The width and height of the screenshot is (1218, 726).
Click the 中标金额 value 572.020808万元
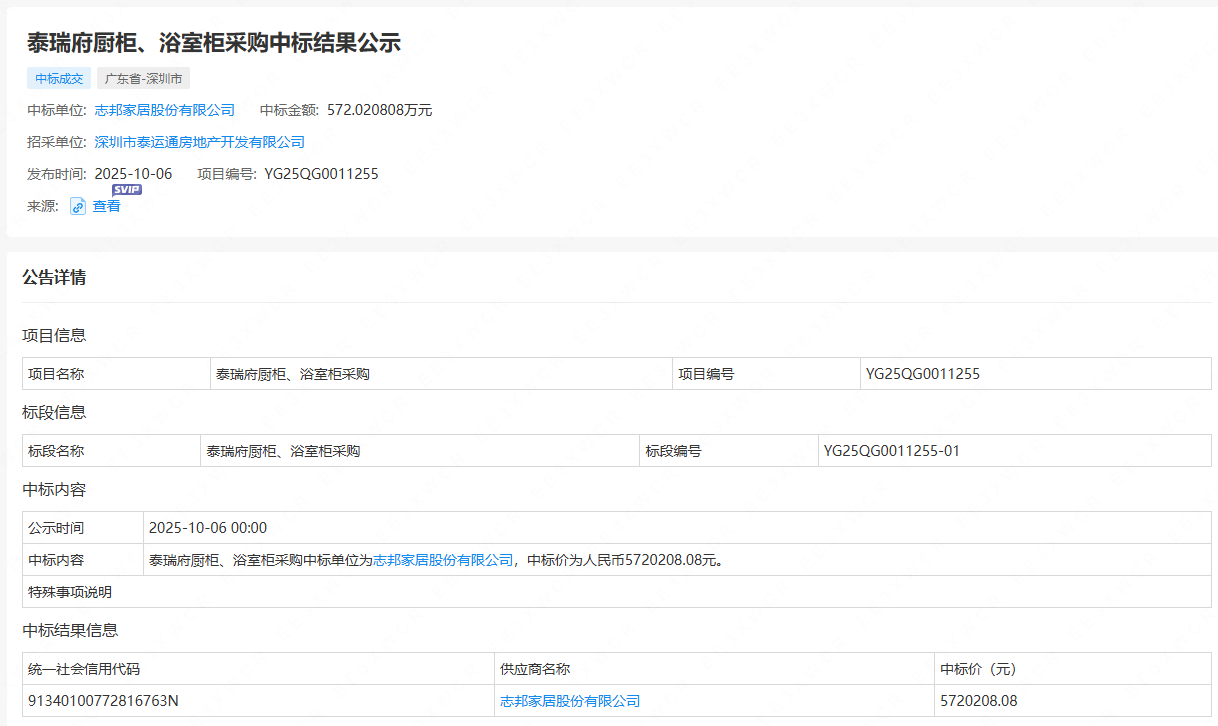click(379, 110)
